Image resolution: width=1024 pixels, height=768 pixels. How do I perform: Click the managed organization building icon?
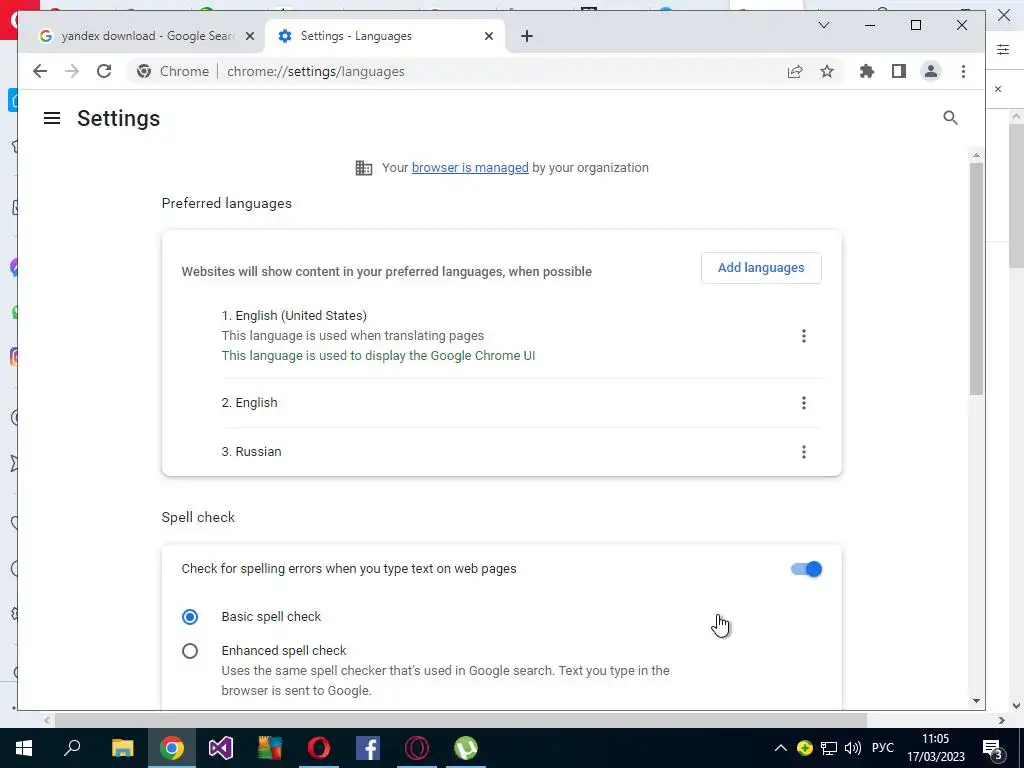click(364, 168)
